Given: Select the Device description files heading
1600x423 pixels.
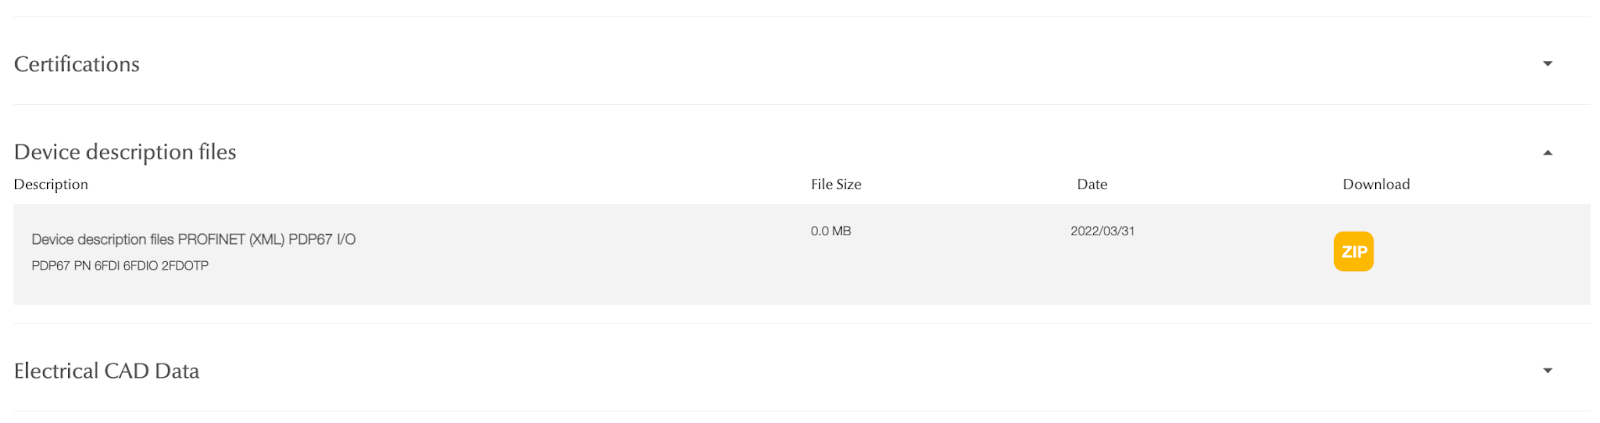Looking at the screenshot, I should pos(125,152).
